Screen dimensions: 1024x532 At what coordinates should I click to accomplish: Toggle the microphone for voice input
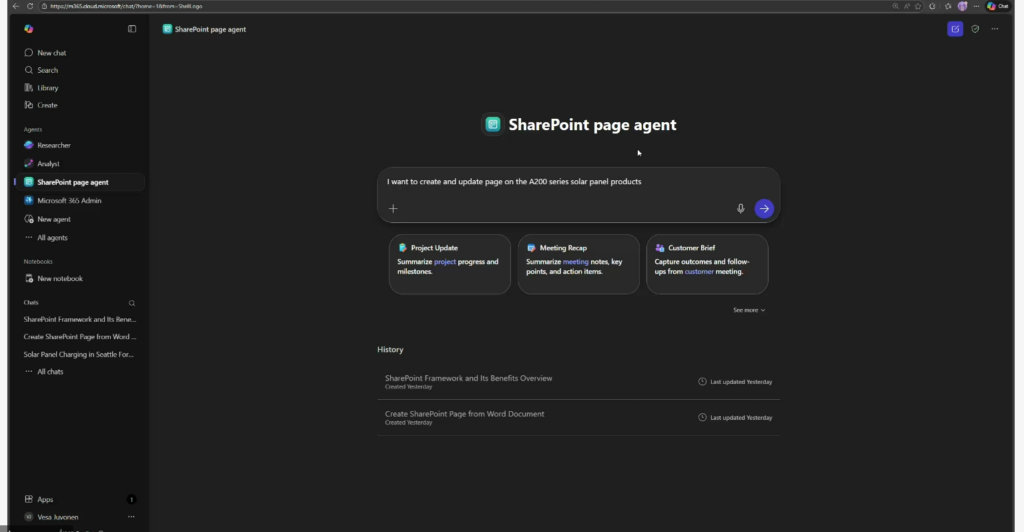point(741,209)
